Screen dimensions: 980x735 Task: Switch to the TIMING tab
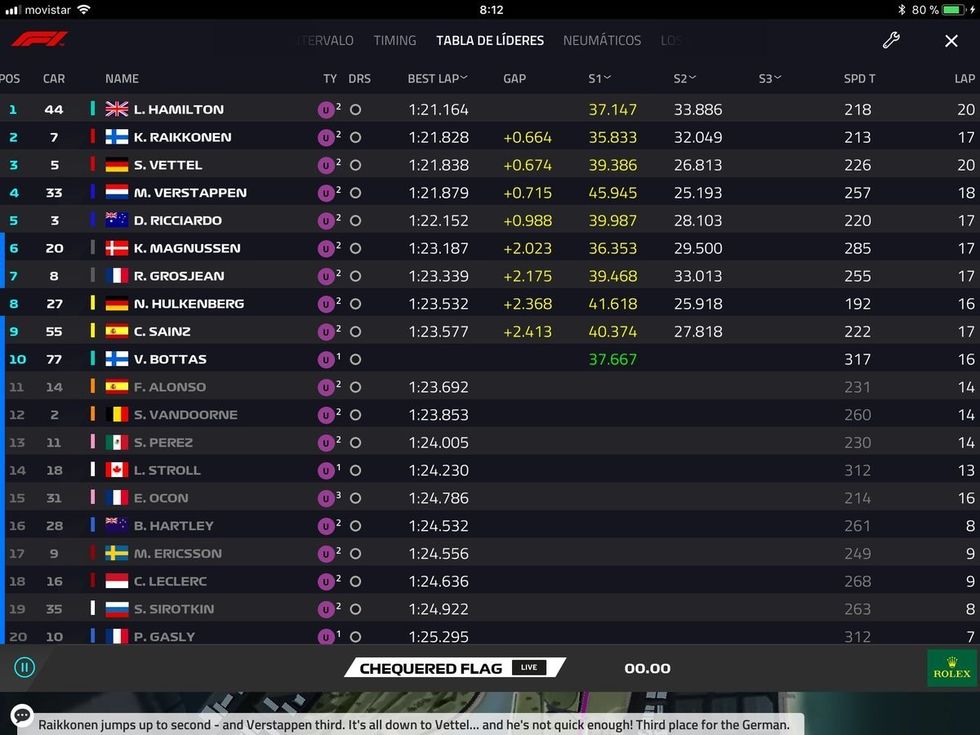pos(395,41)
